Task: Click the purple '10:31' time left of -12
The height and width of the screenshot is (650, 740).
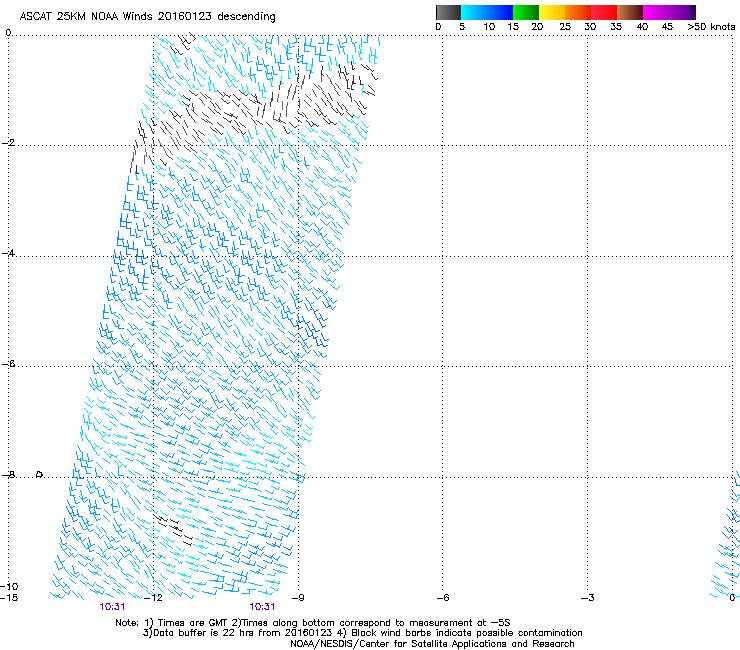Action: (112, 607)
